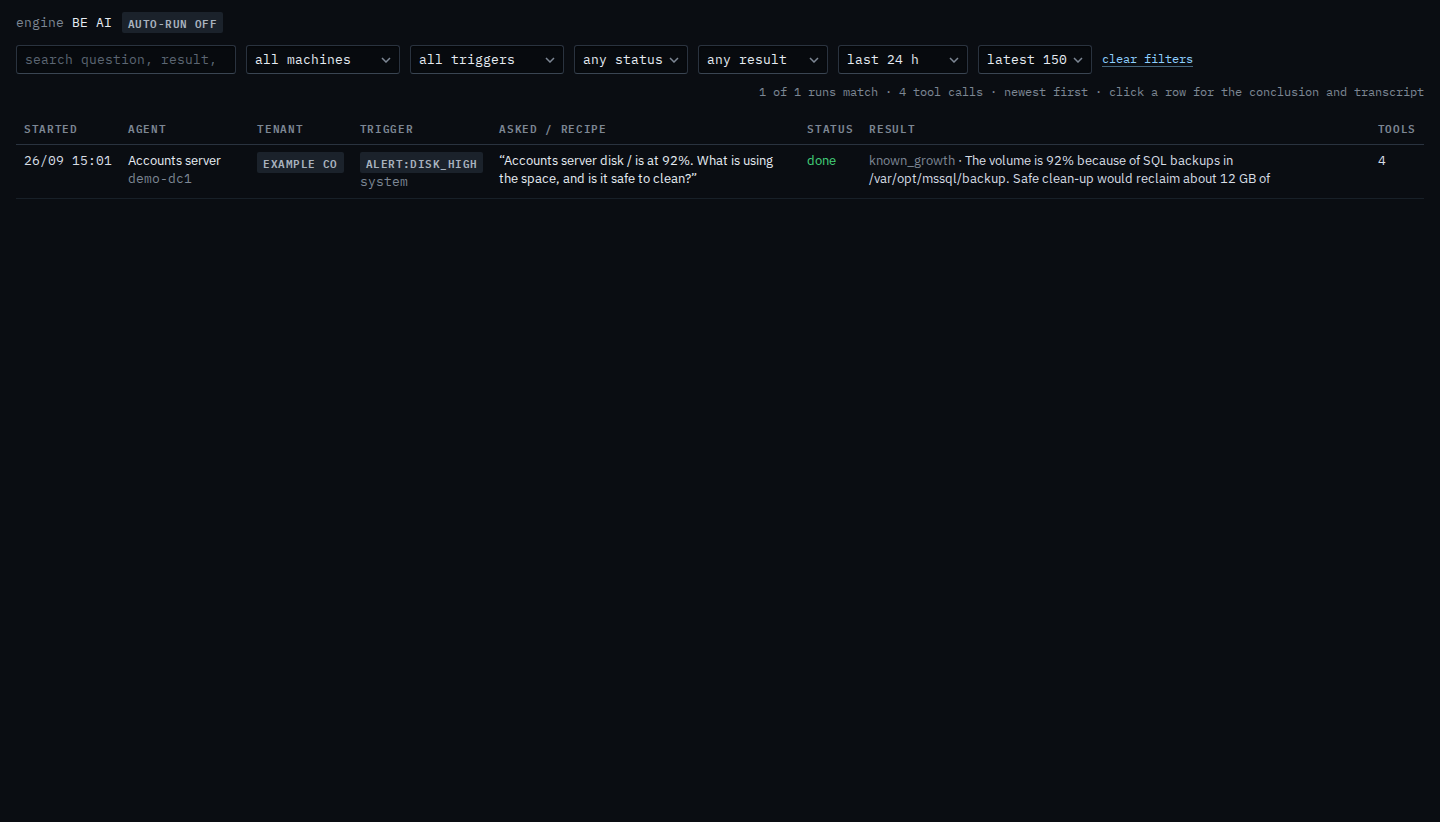Toggle the AUTO-RUN OFF badge

tap(172, 23)
